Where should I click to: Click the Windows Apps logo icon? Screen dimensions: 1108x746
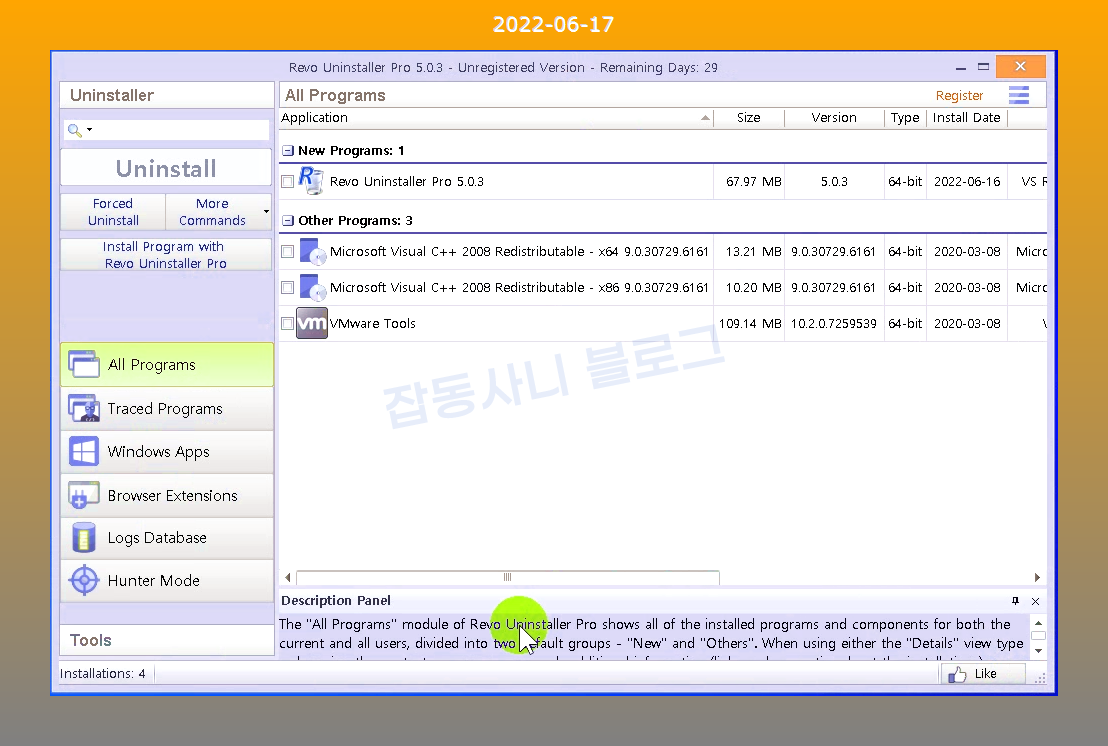point(84,451)
